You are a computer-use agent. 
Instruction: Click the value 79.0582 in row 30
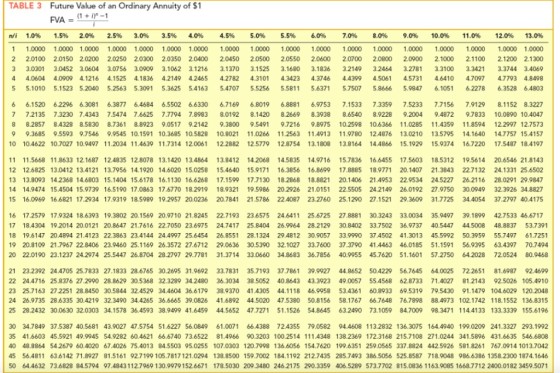pyautogui.click(x=319, y=326)
